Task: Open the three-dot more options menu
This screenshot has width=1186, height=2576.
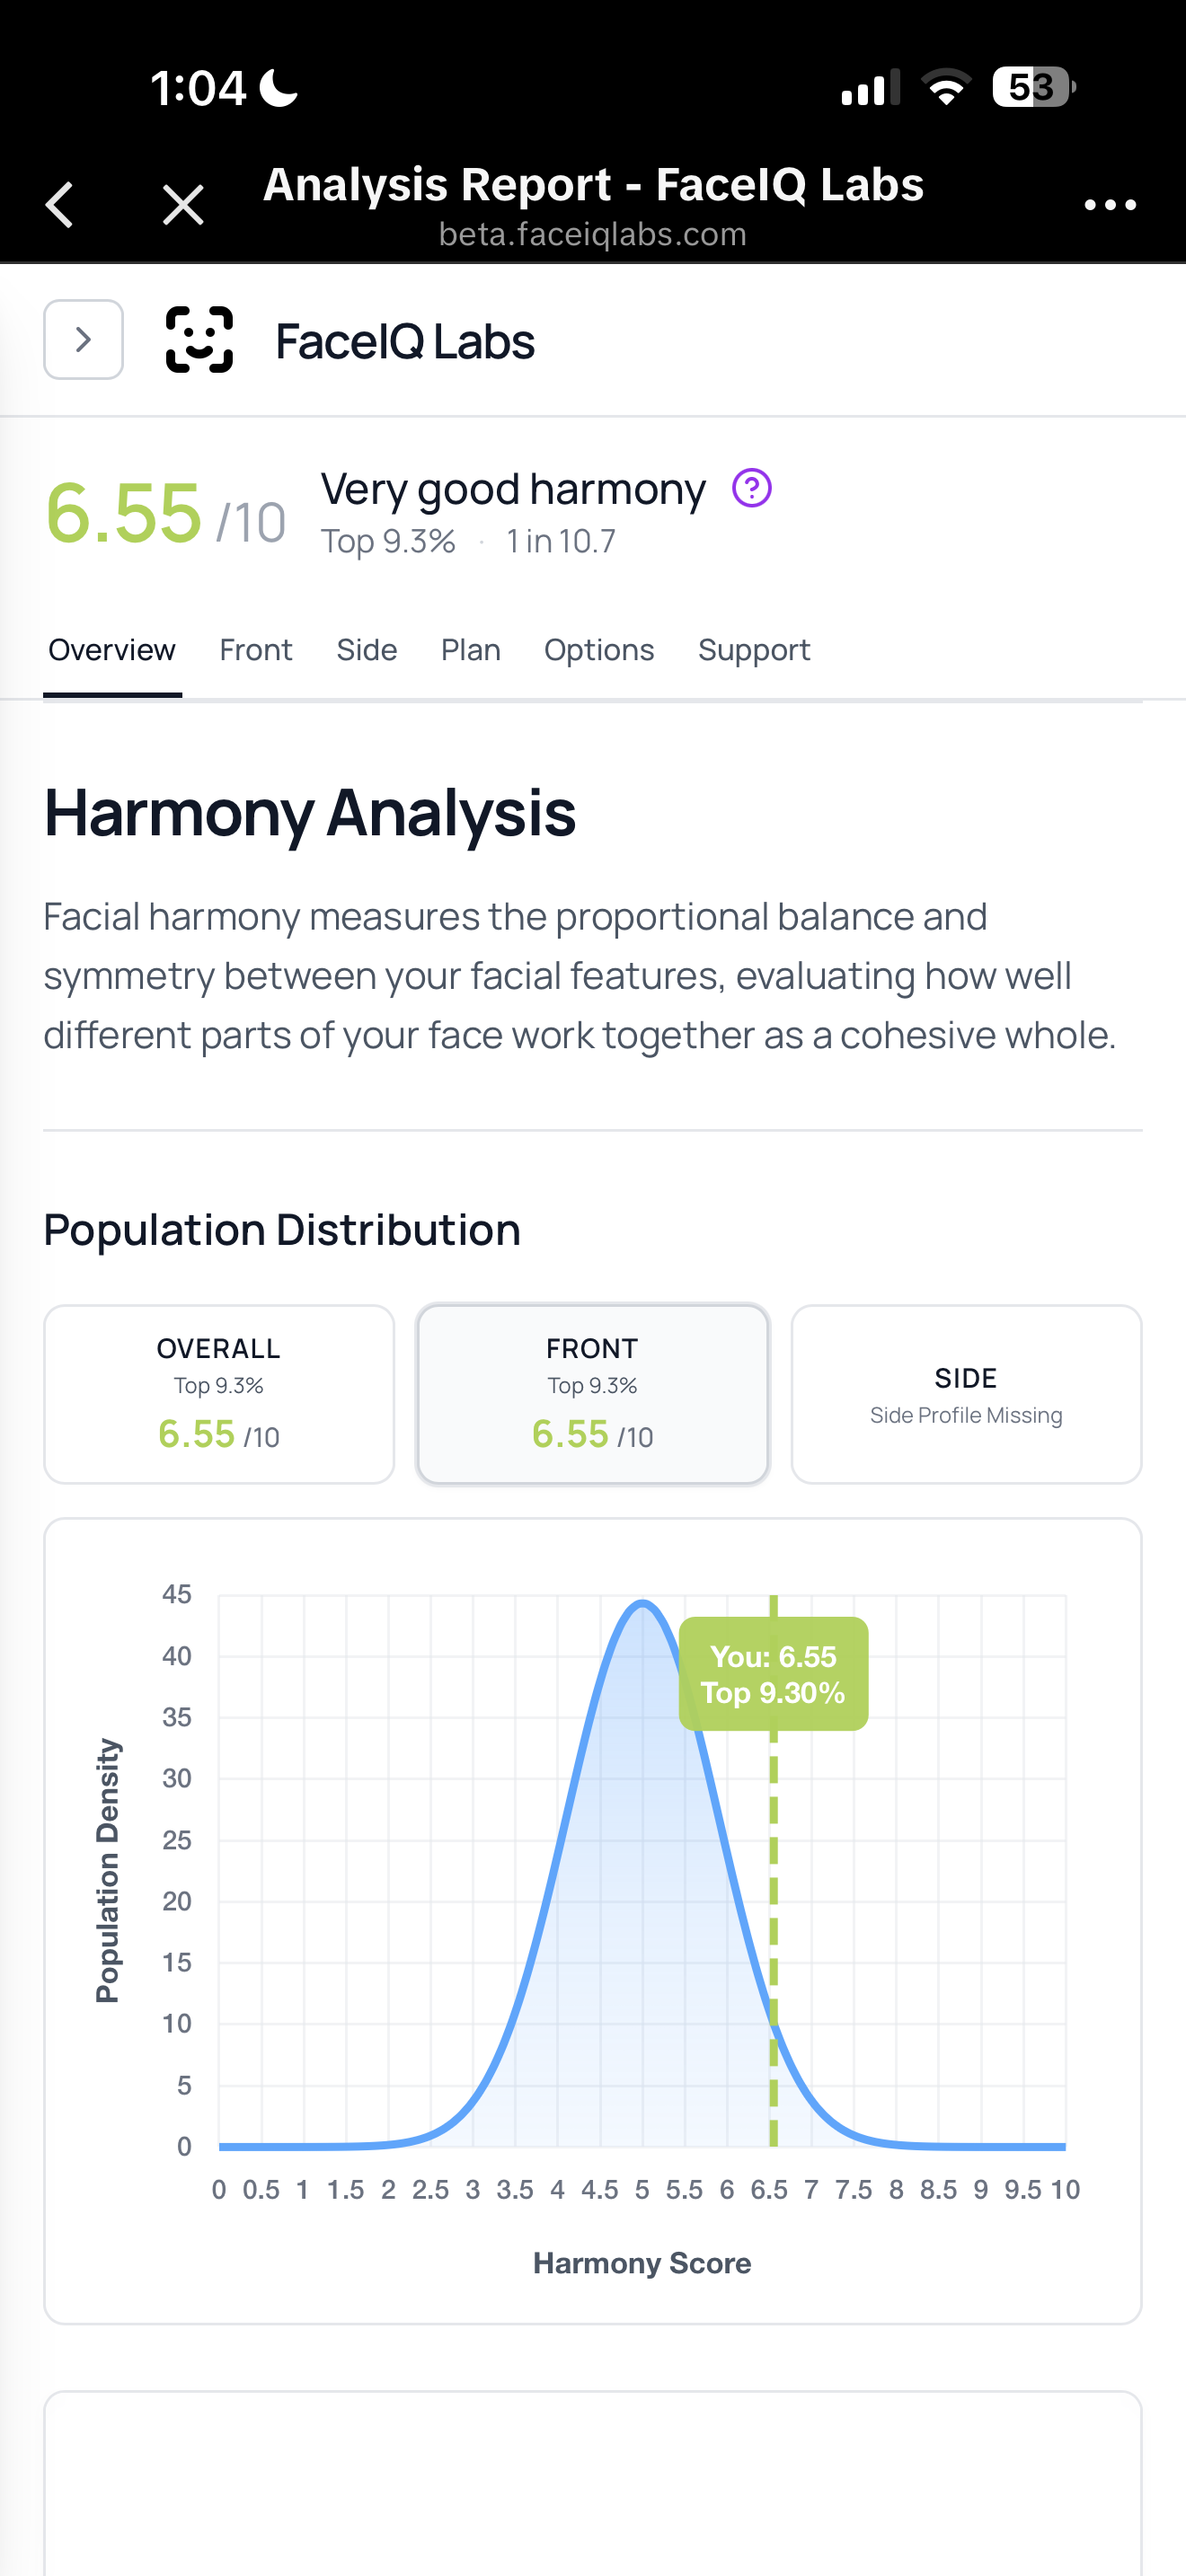Action: pyautogui.click(x=1110, y=205)
